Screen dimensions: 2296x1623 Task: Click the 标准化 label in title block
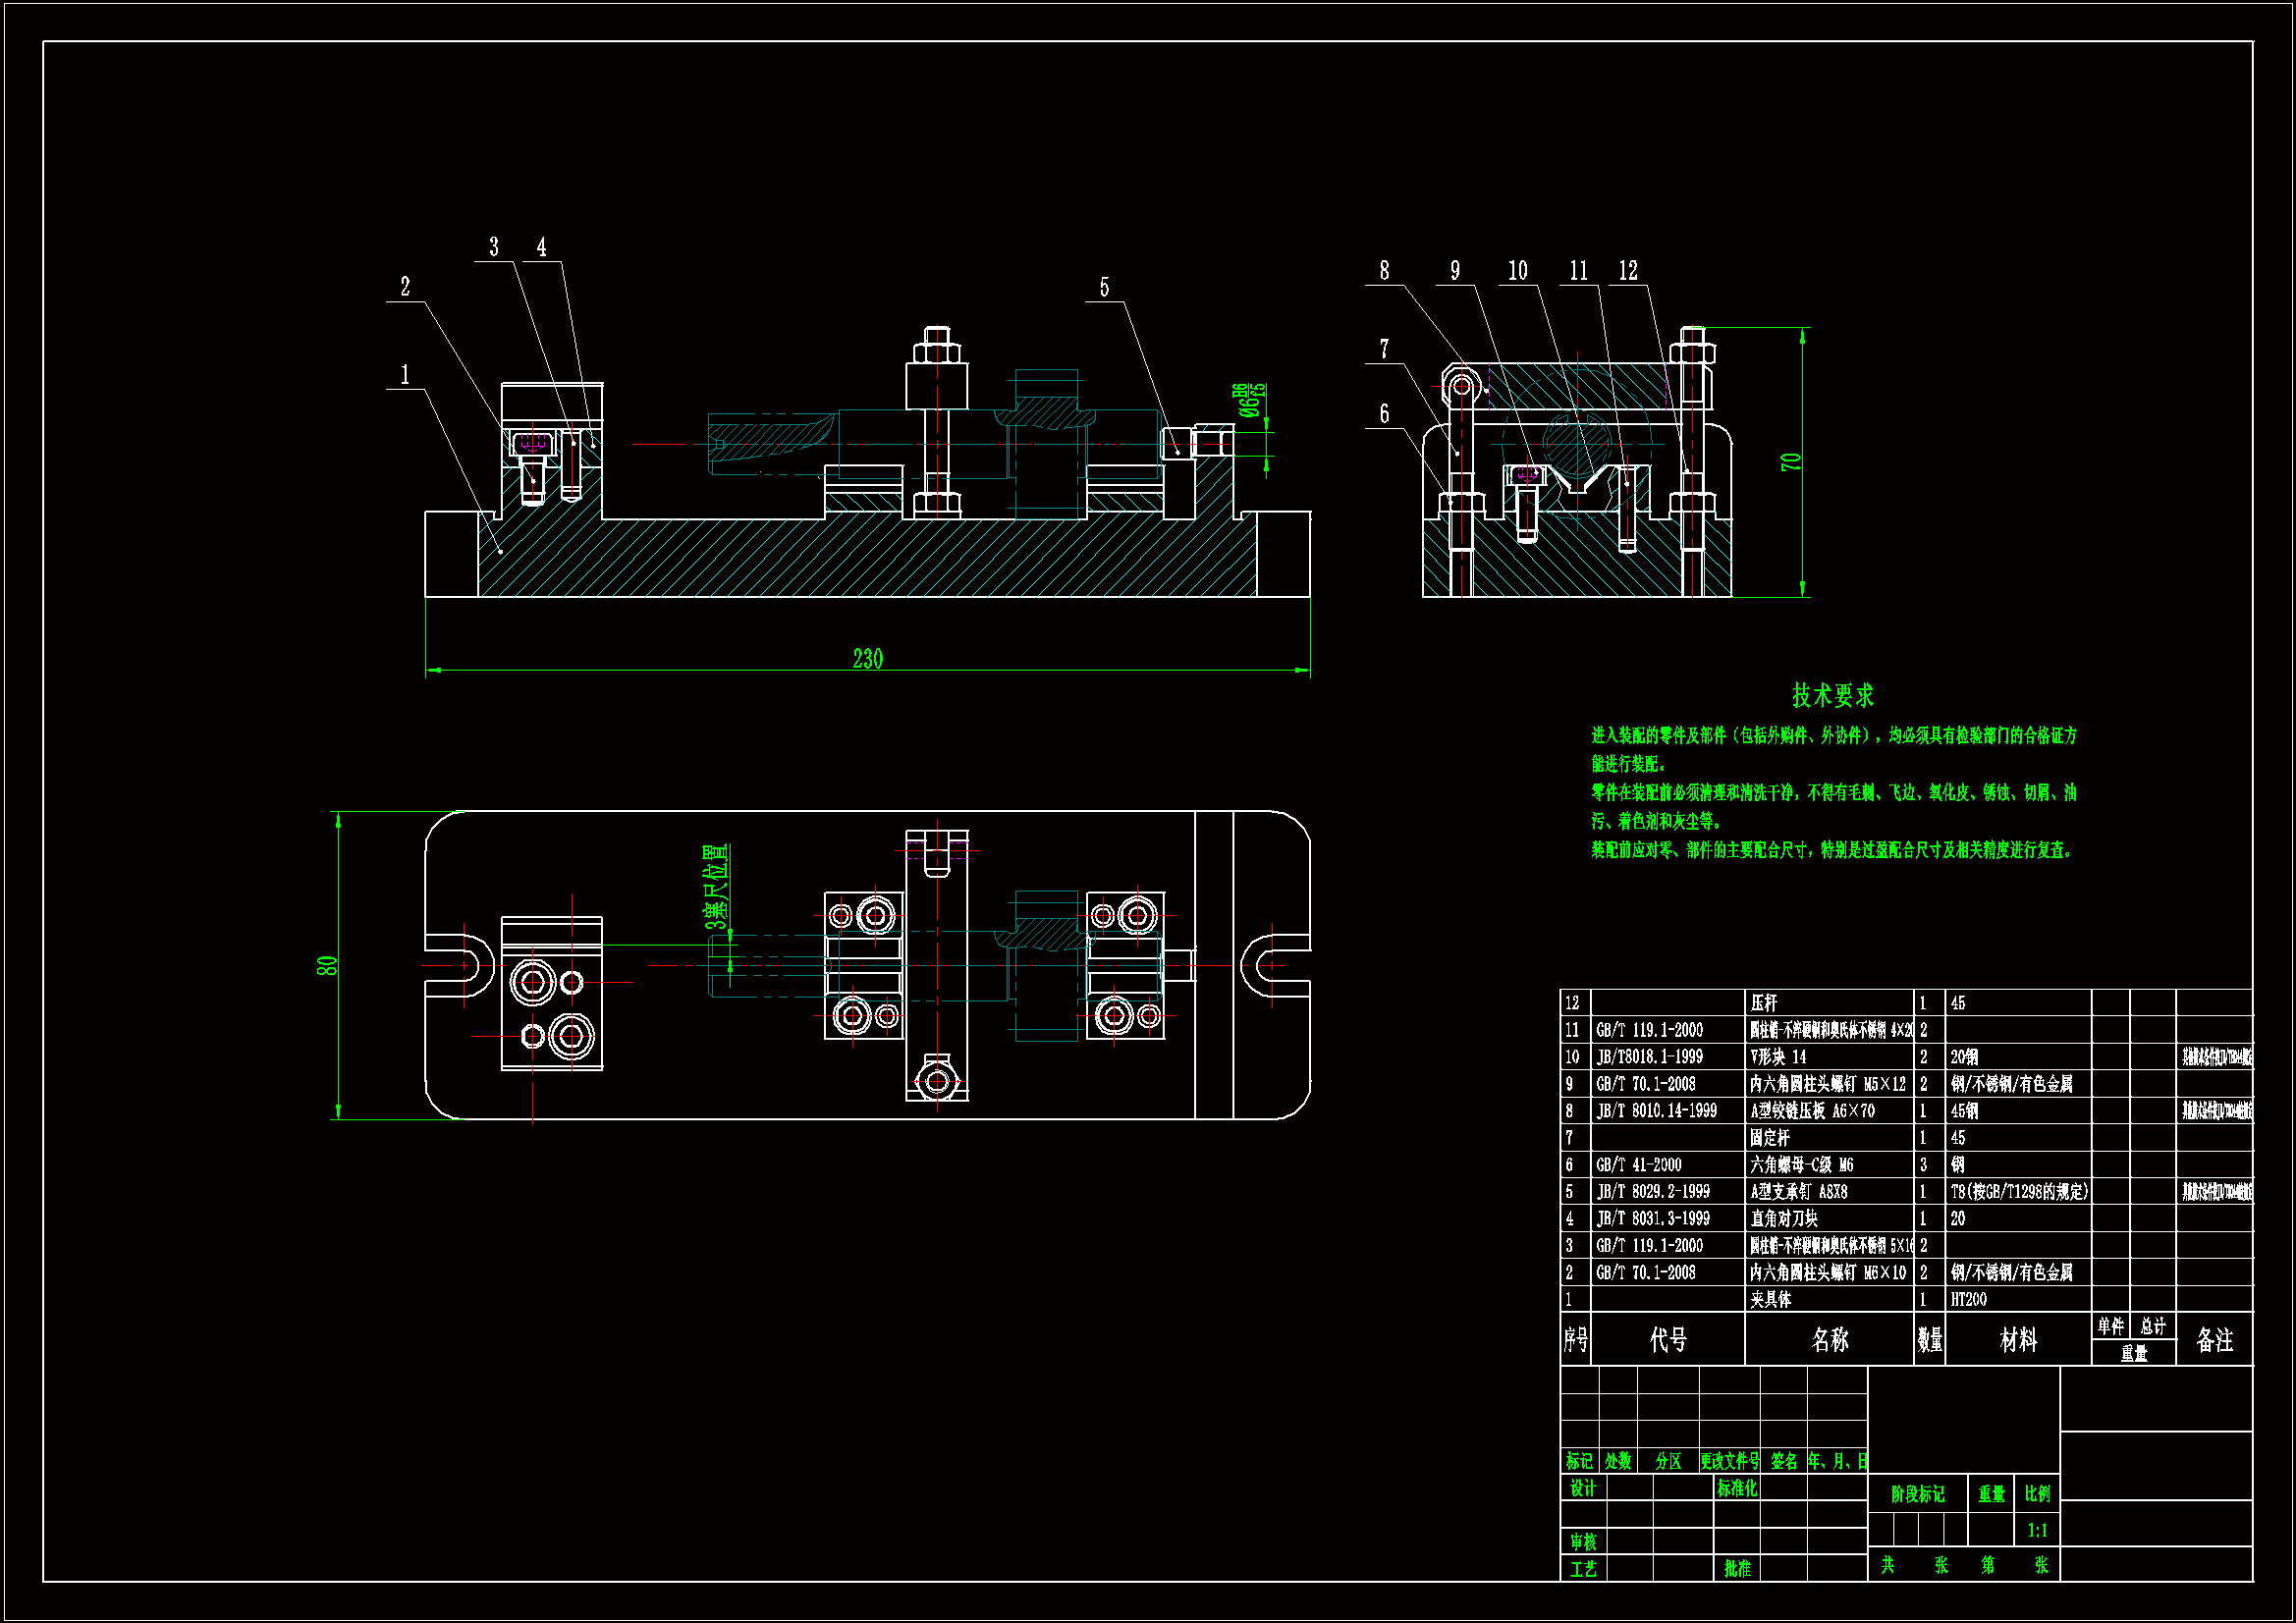coord(1737,1488)
